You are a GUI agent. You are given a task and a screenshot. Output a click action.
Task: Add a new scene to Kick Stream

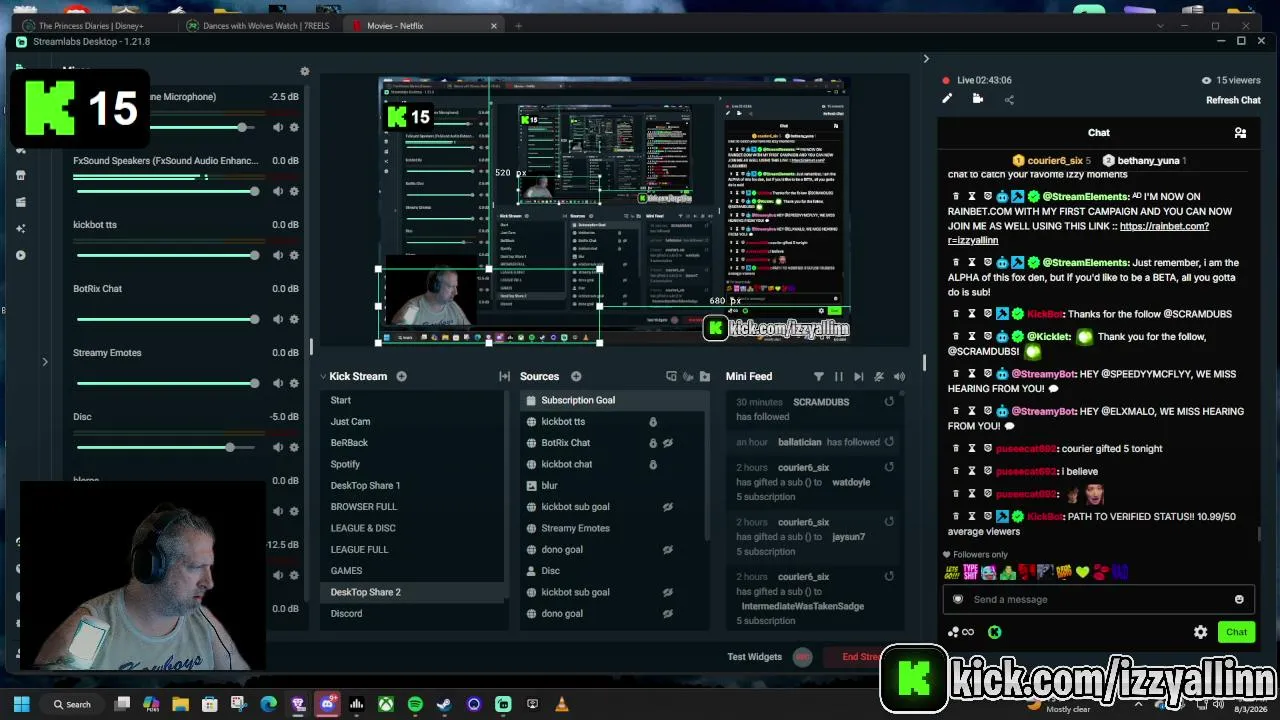point(401,376)
